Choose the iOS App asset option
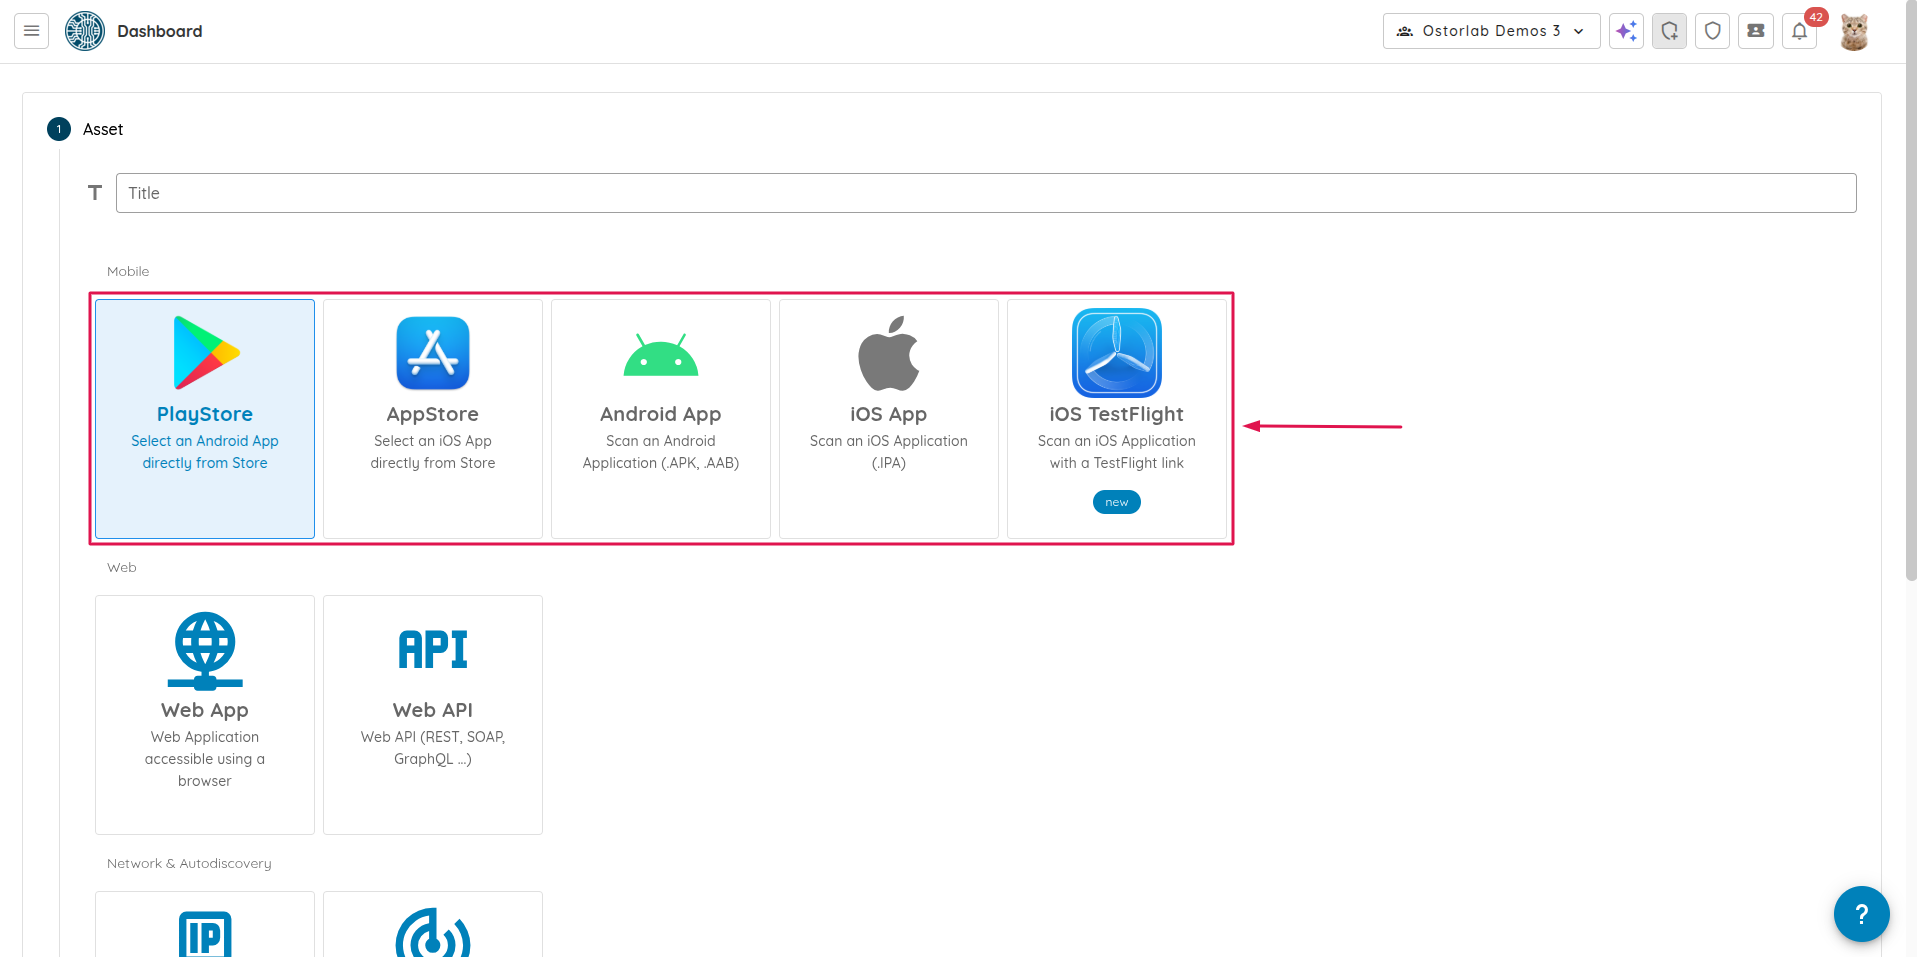This screenshot has width=1917, height=957. [x=889, y=419]
